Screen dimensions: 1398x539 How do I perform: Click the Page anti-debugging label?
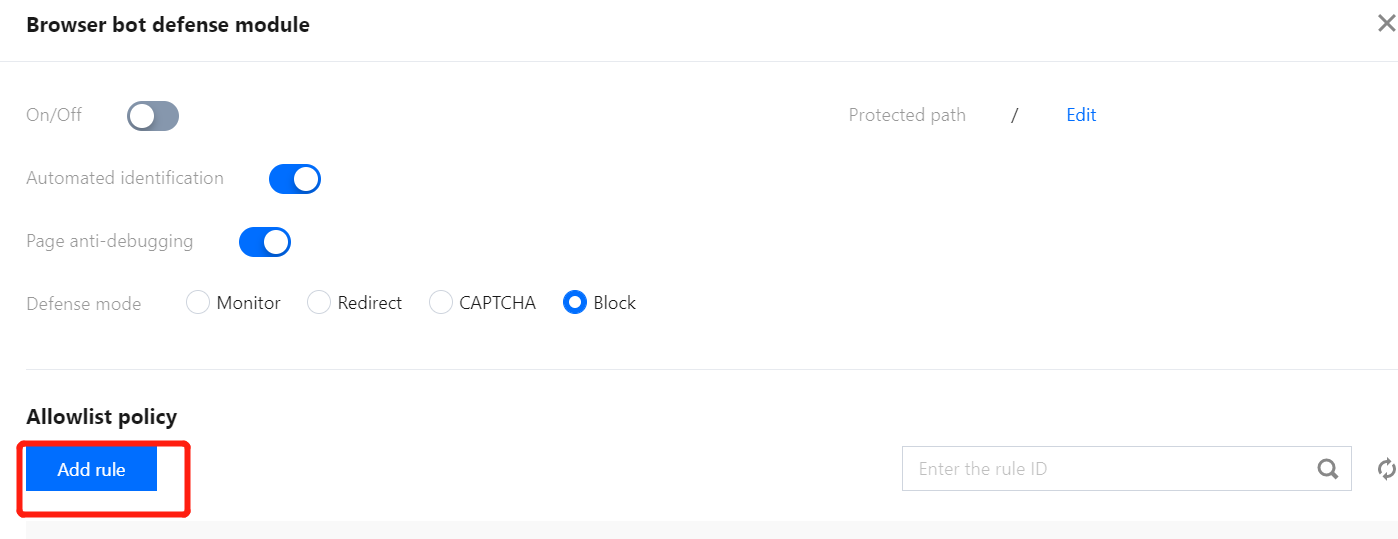[110, 241]
